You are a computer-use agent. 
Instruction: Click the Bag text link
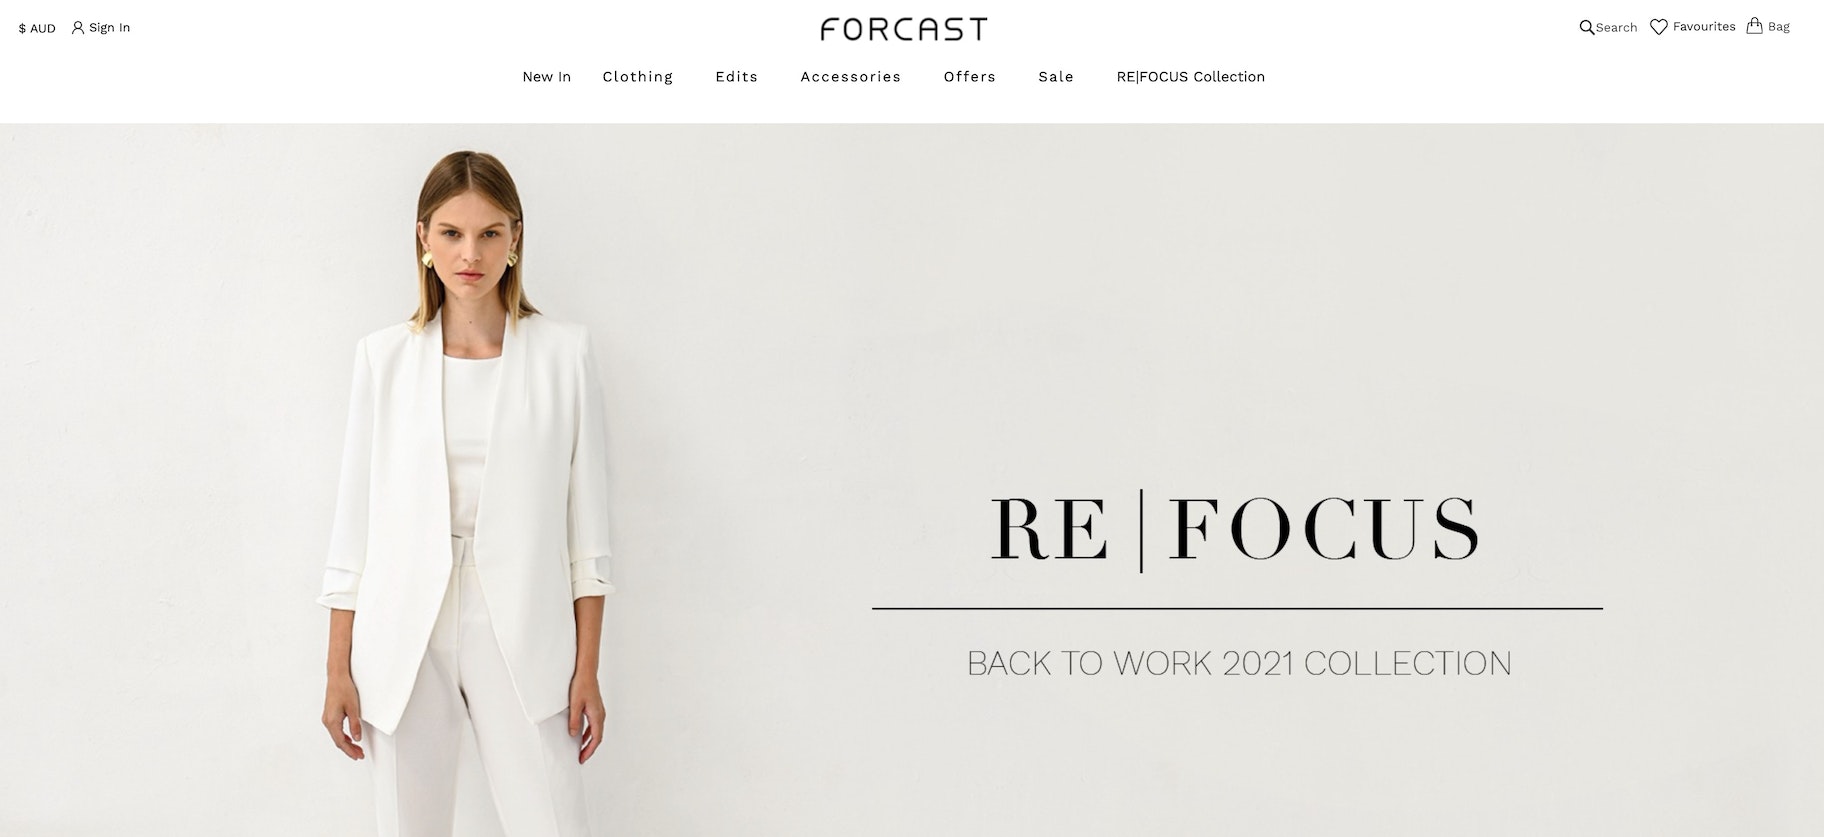pyautogui.click(x=1778, y=27)
